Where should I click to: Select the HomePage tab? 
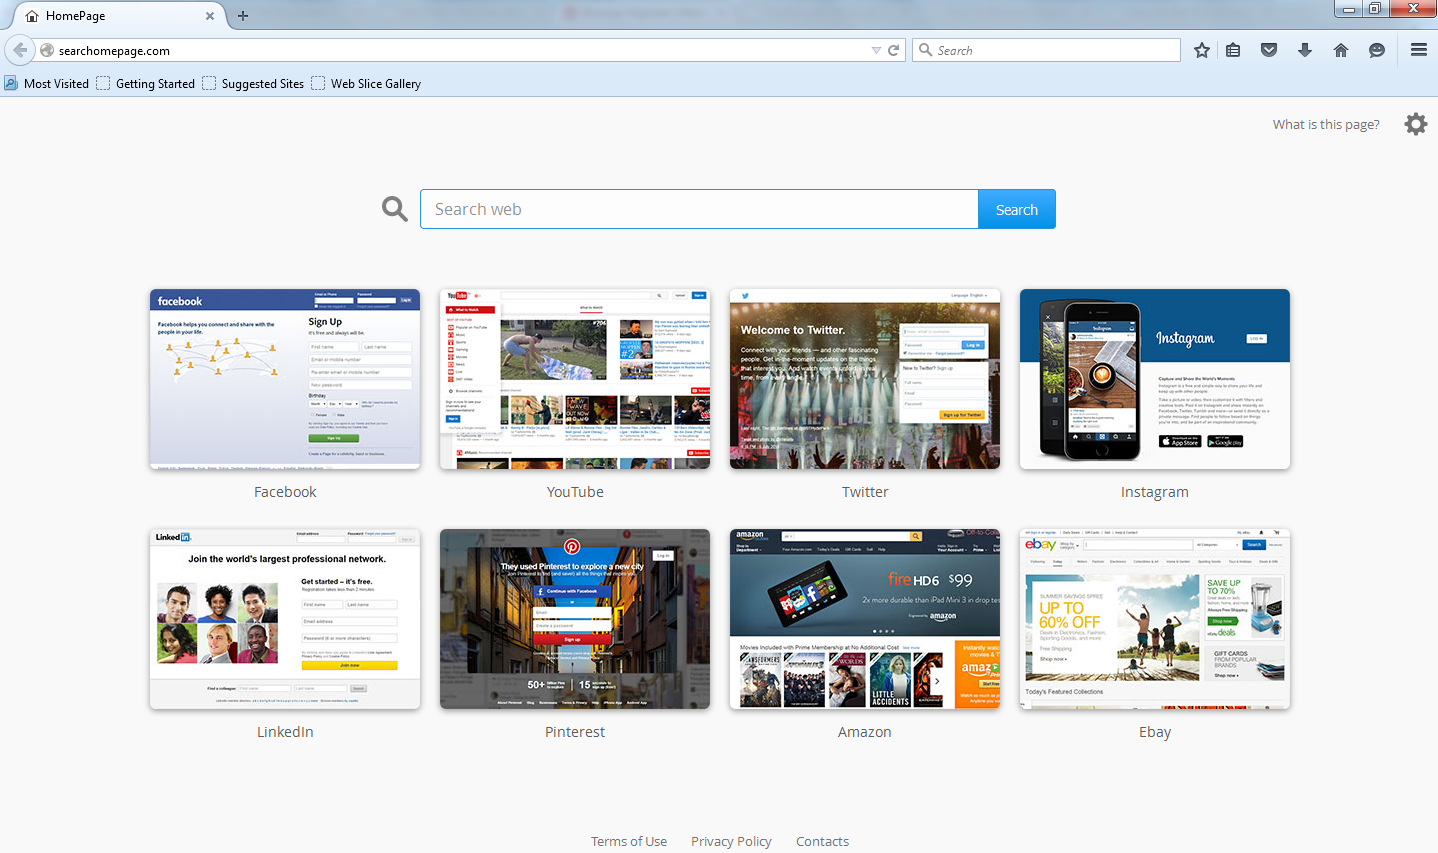tap(118, 15)
